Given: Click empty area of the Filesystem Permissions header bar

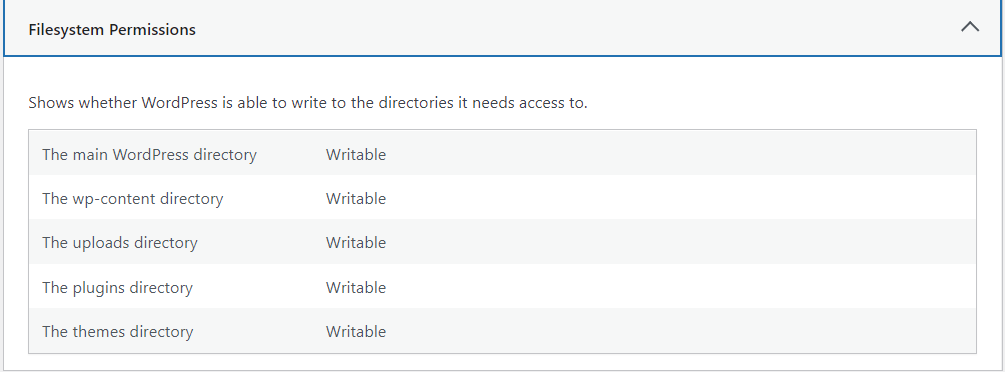Looking at the screenshot, I should click(x=577, y=28).
